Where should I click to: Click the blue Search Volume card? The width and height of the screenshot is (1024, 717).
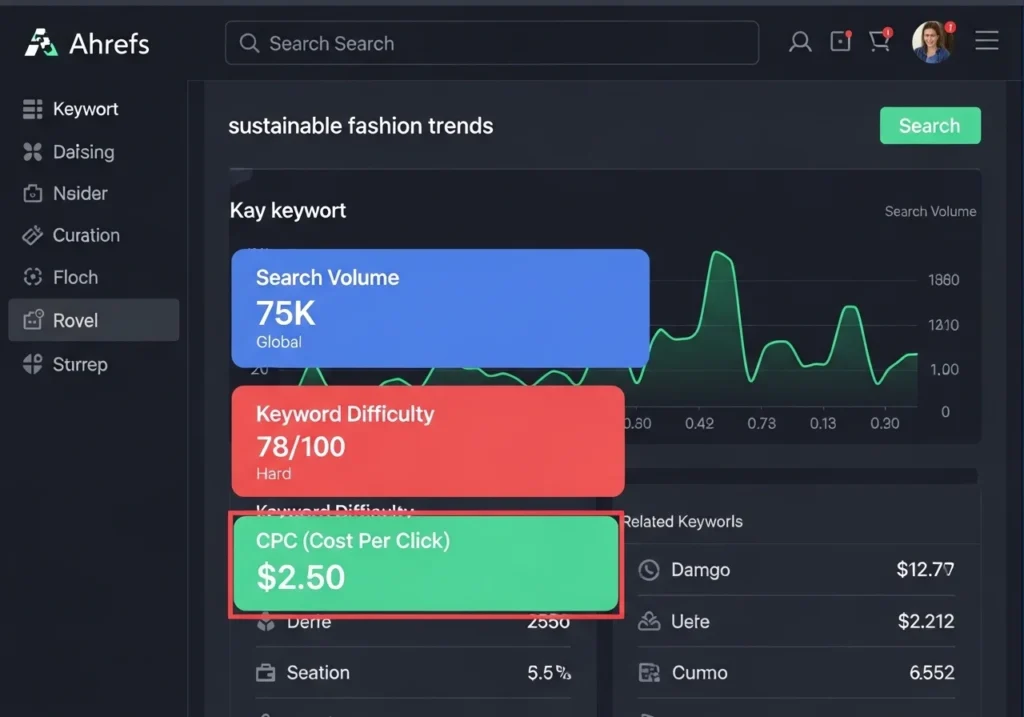coord(440,308)
